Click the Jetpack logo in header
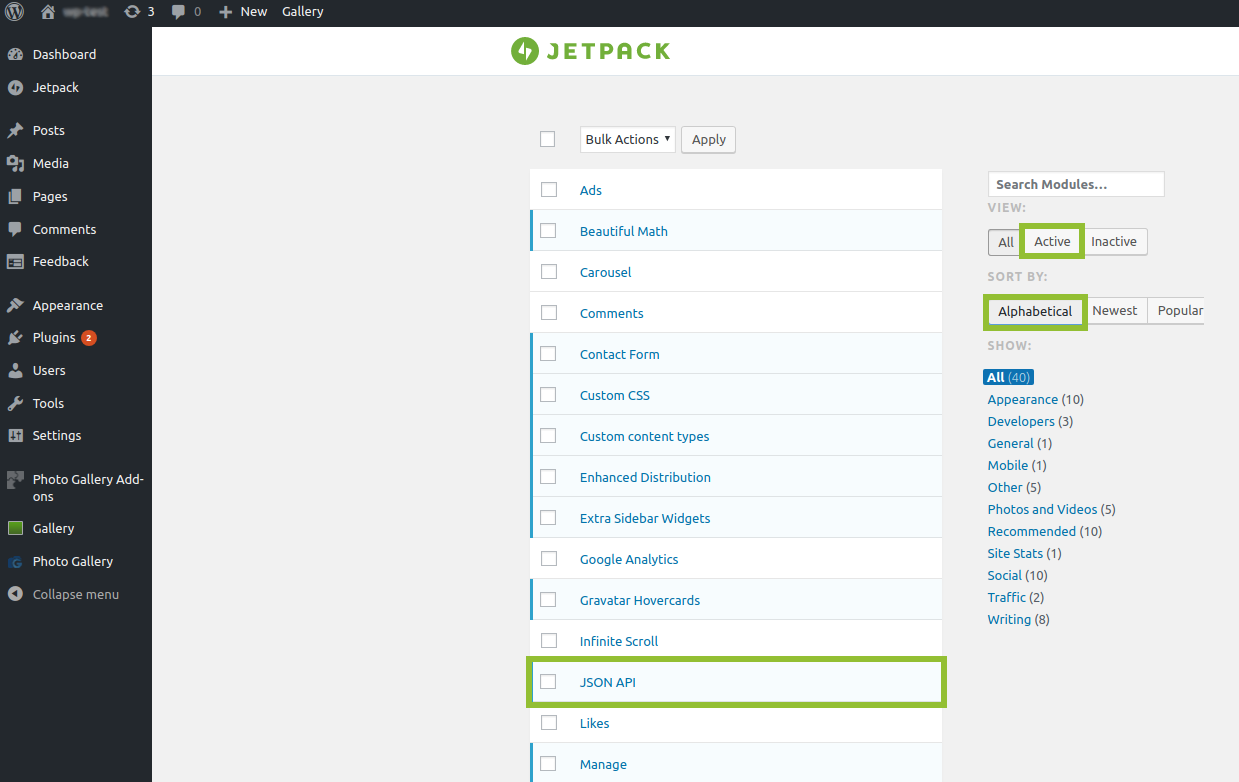 coord(590,51)
